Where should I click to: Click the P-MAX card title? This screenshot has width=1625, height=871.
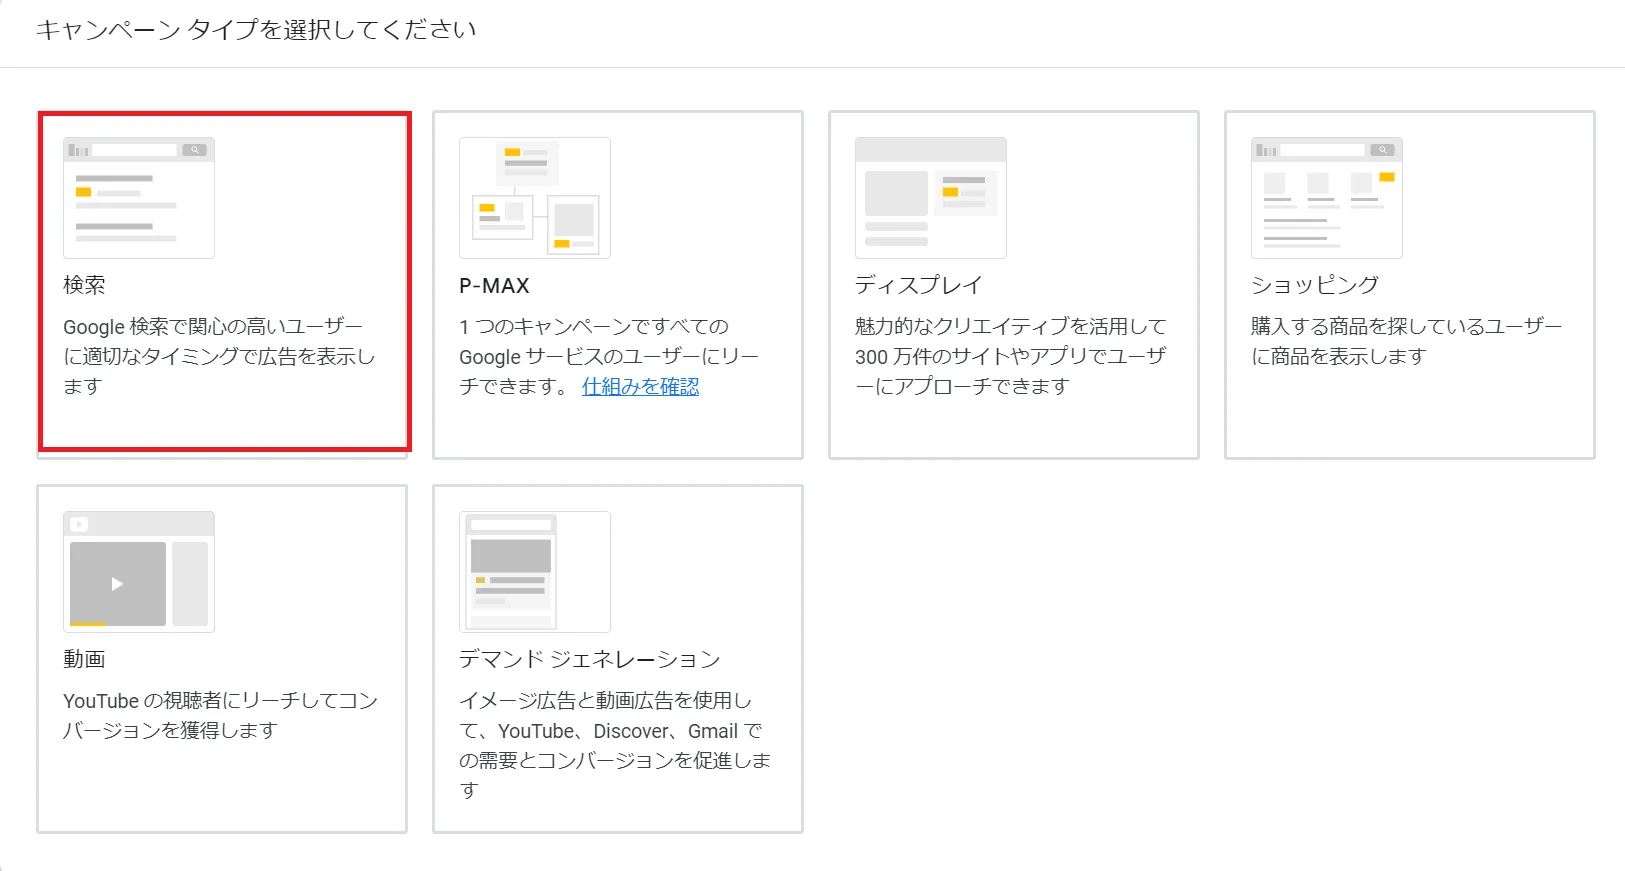tap(494, 286)
